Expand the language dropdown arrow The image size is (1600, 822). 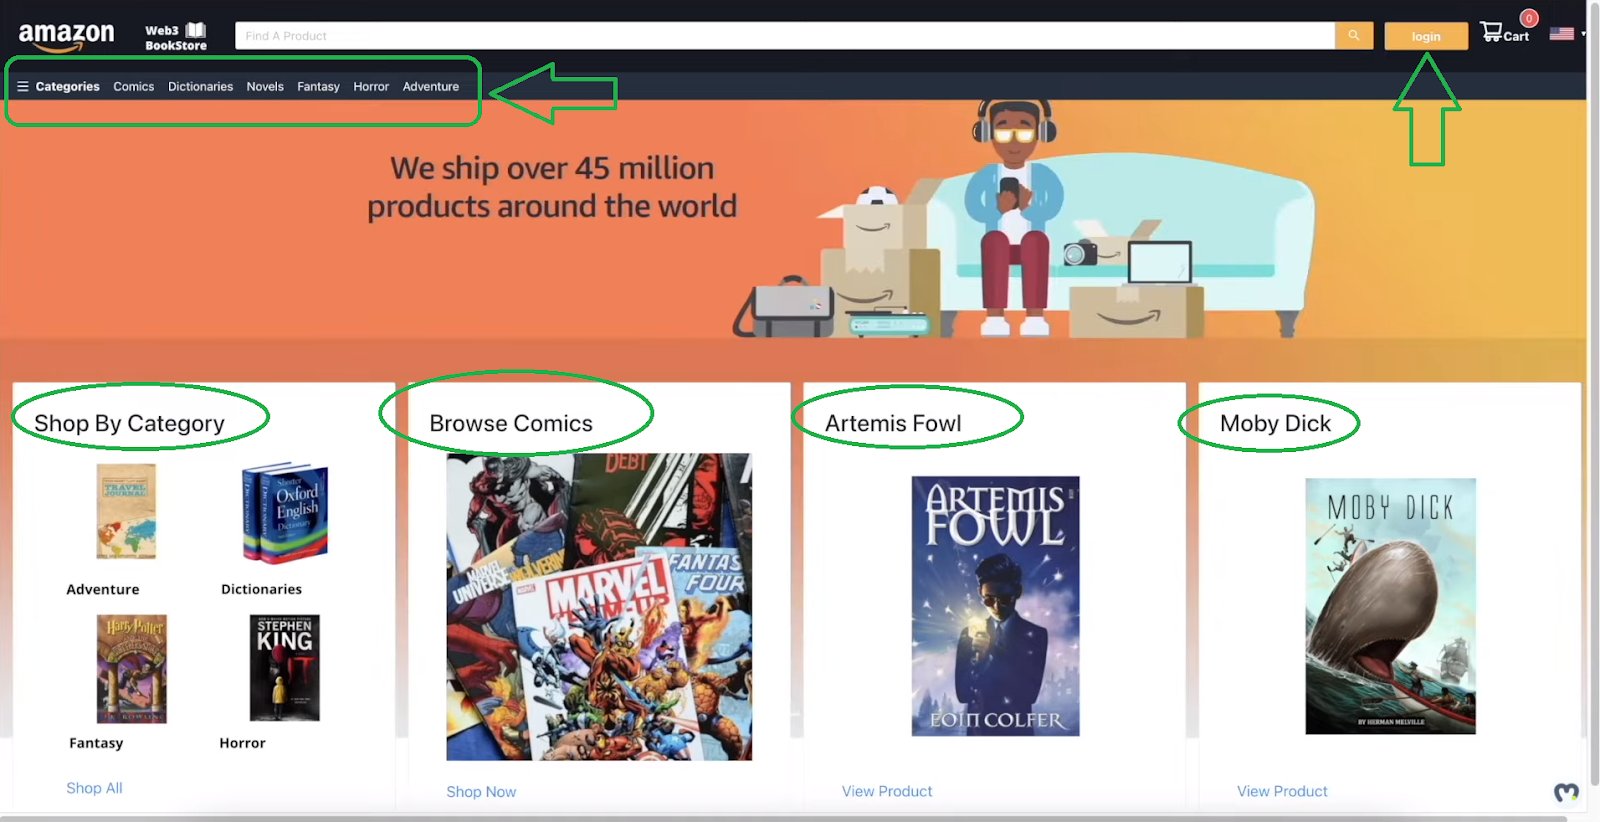coord(1583,34)
